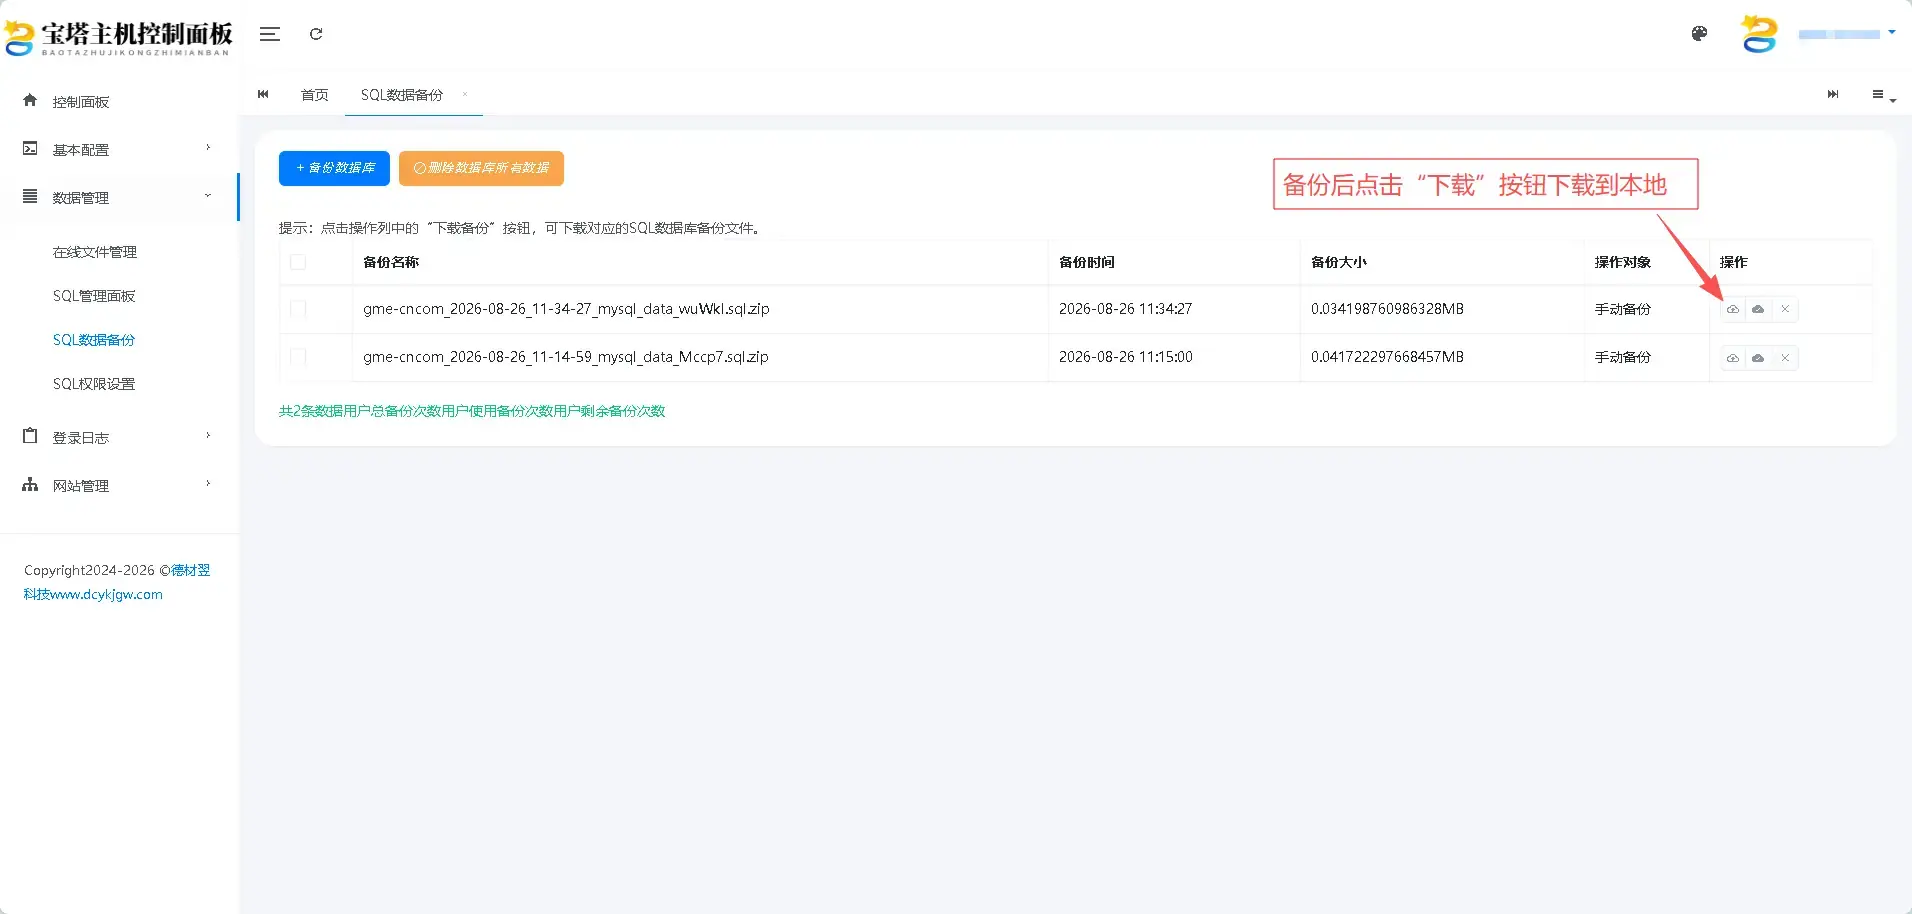Click the sitemap icon beside 网站管理
1912x914 pixels.
coord(30,485)
